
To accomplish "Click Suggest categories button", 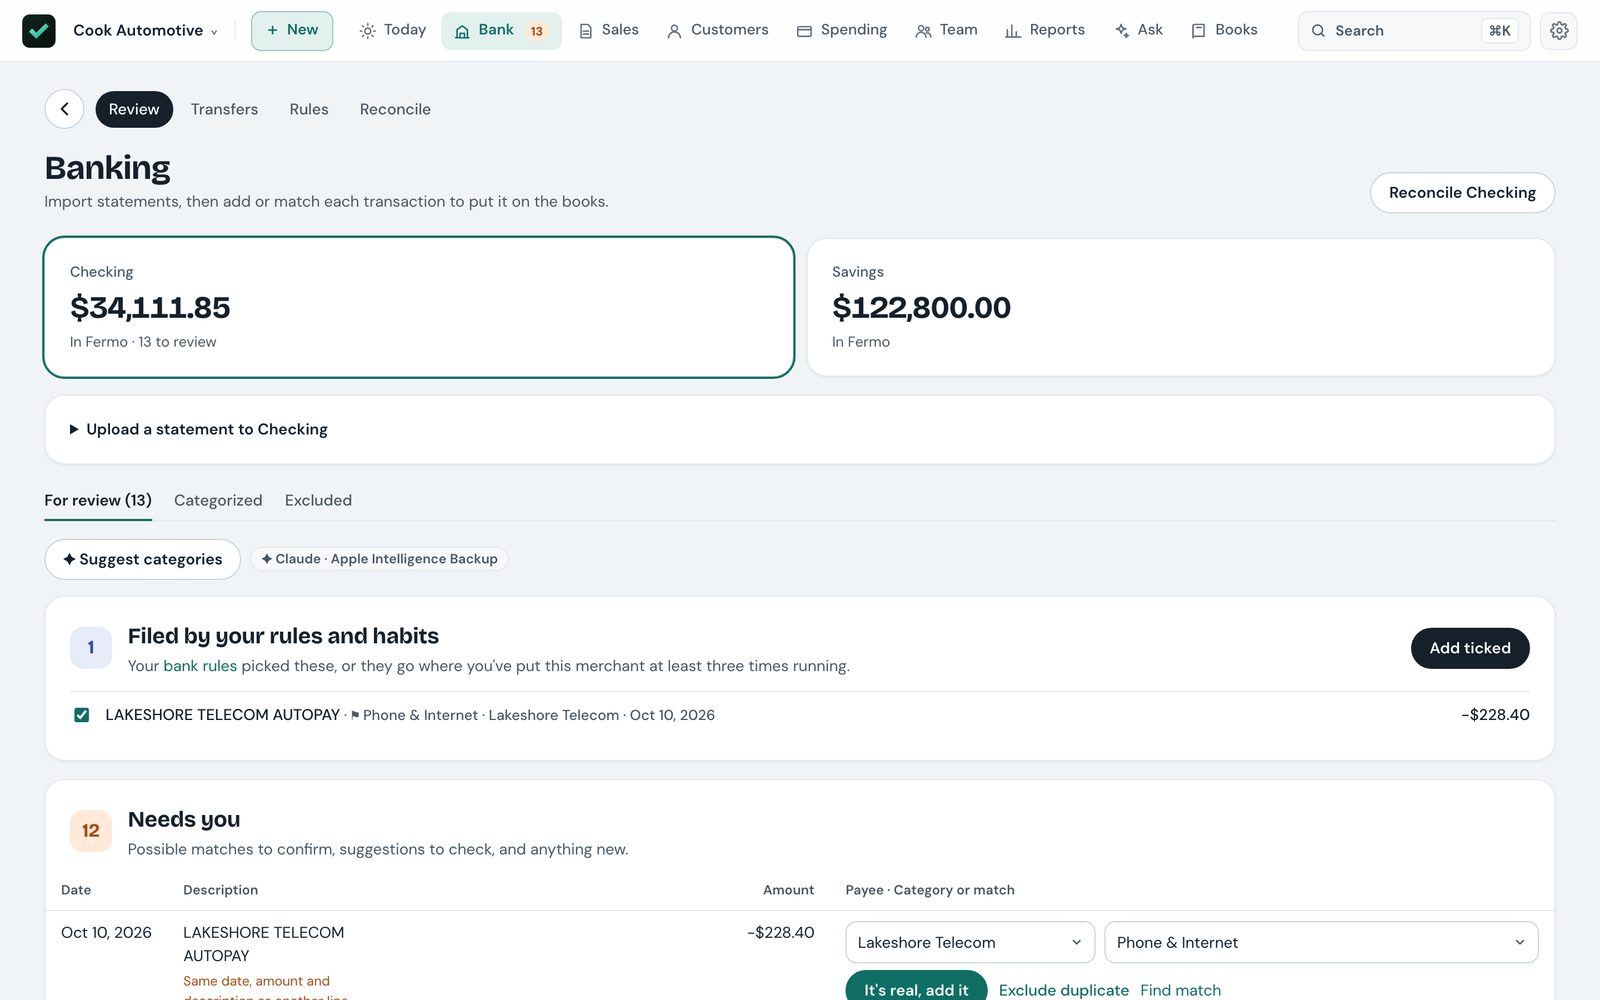I will [x=143, y=559].
